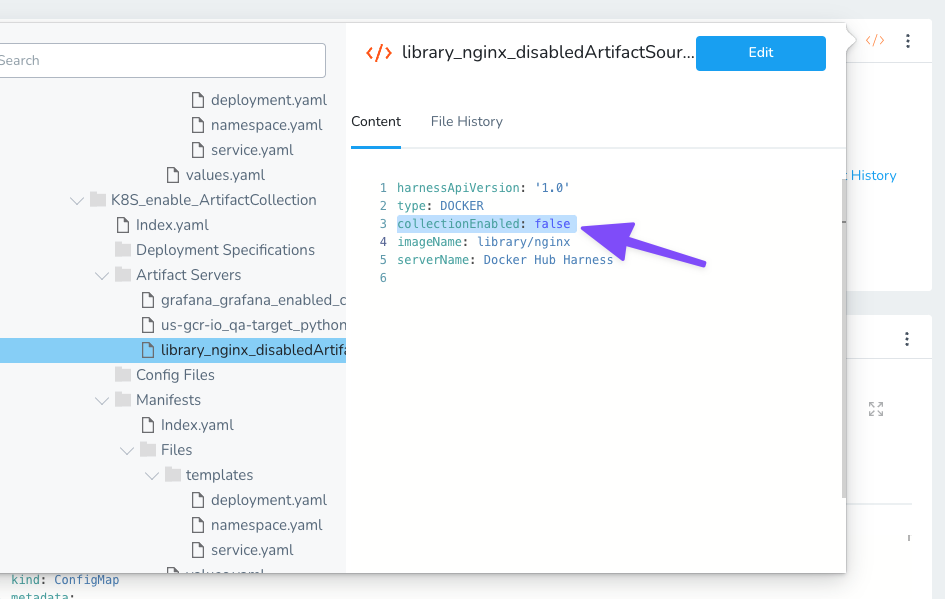Click the Manifests folder icon
The image size is (945, 599).
pos(123,400)
